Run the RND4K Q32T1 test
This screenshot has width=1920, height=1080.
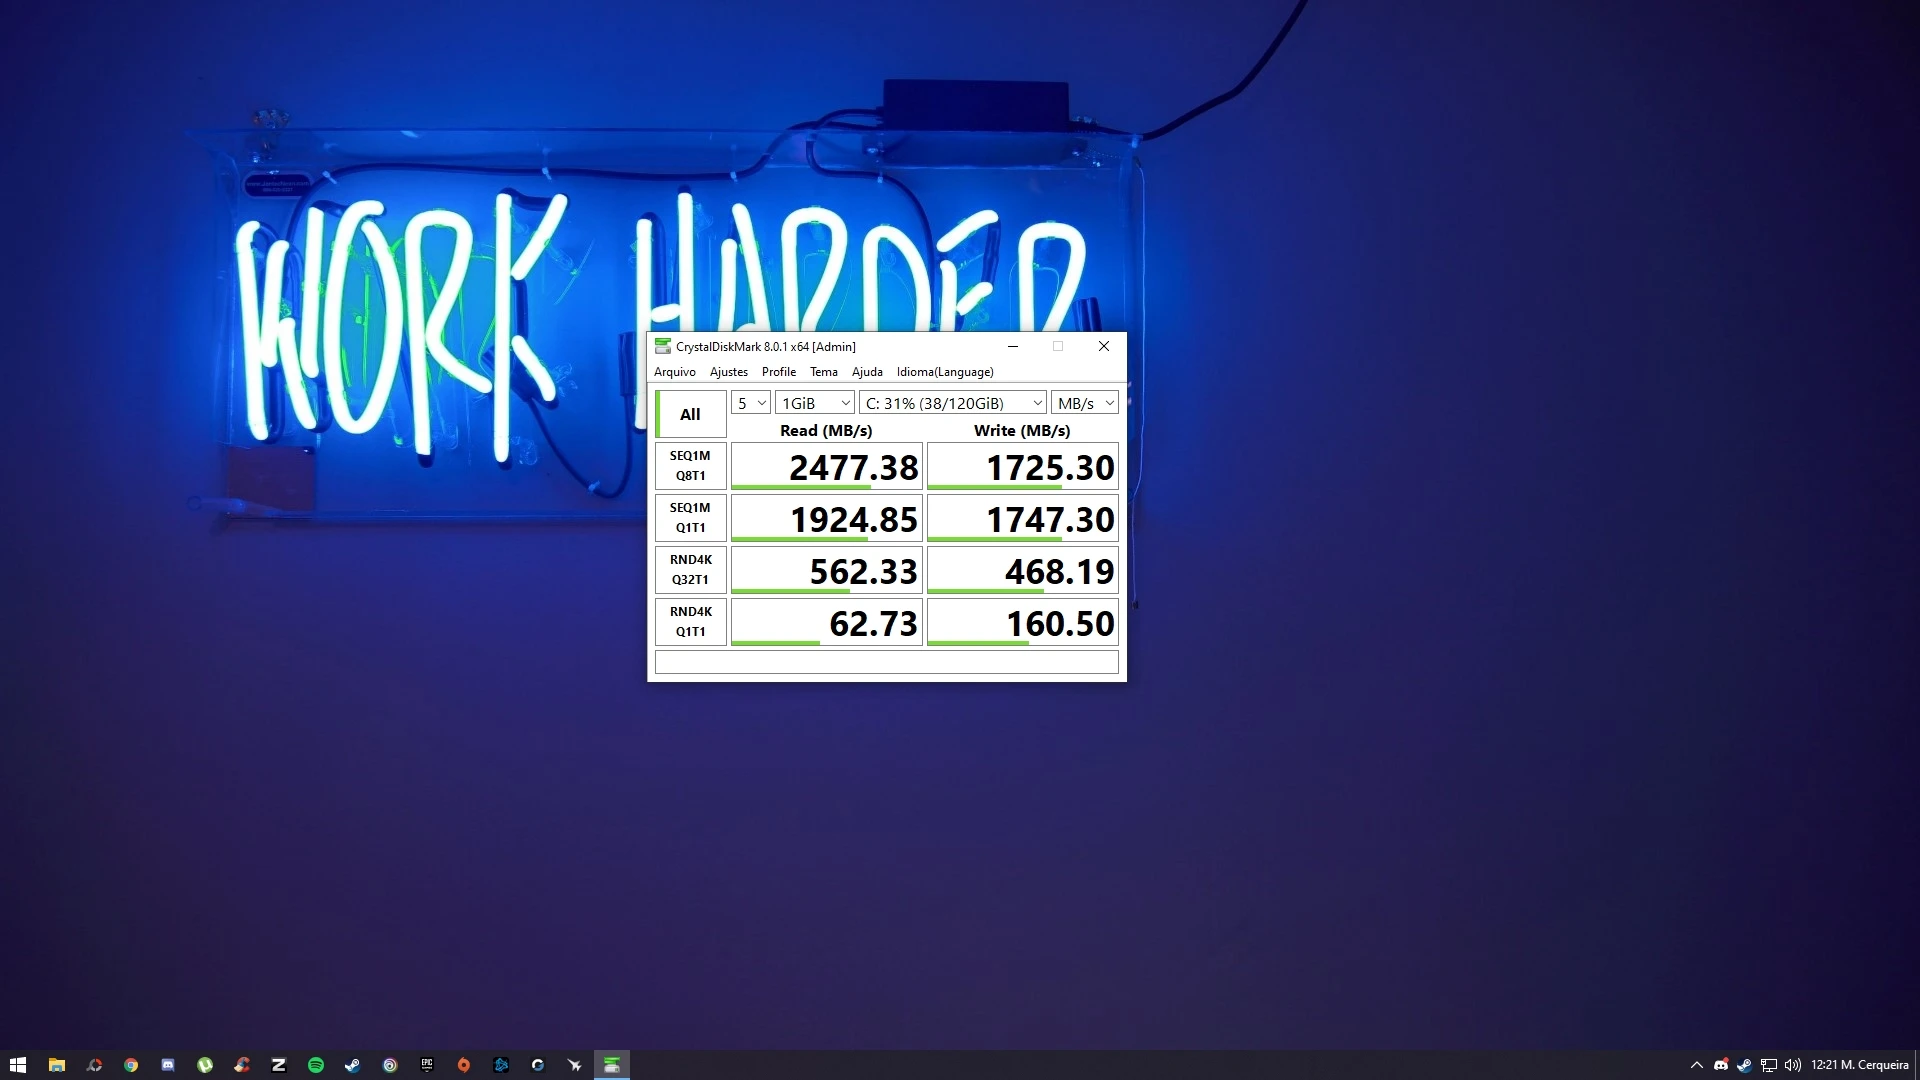(x=690, y=570)
